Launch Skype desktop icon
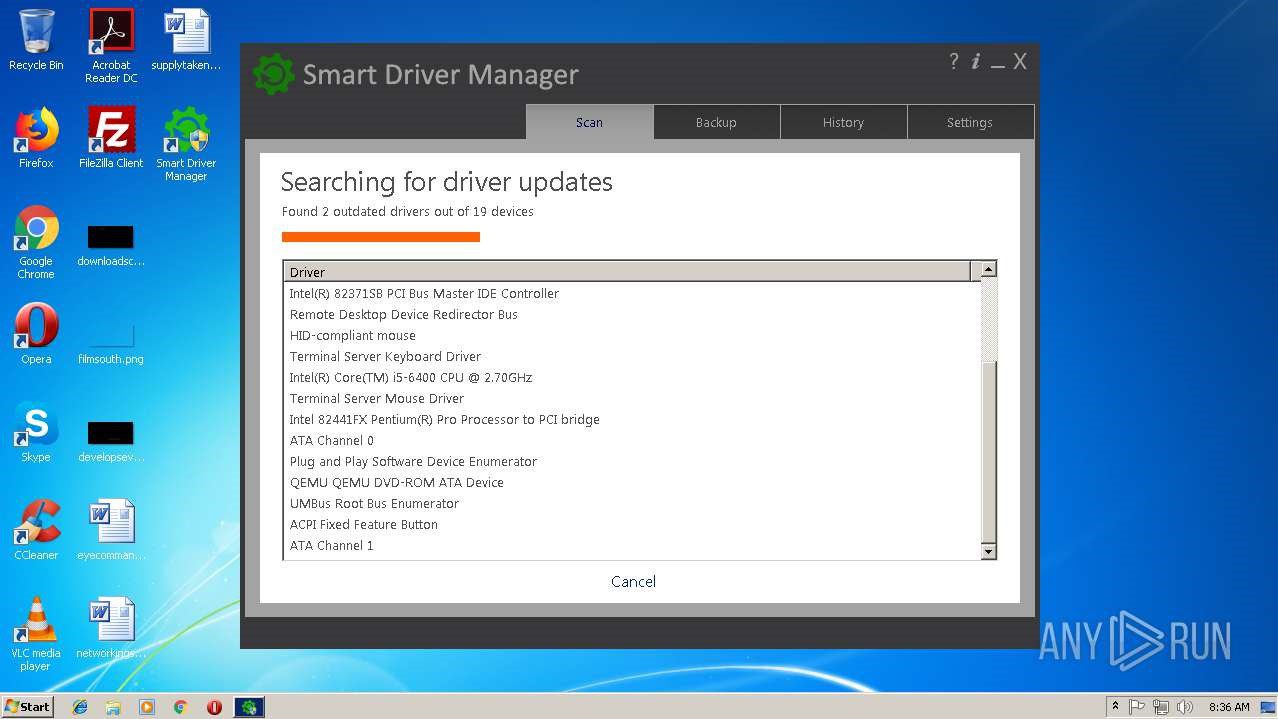 click(x=36, y=432)
